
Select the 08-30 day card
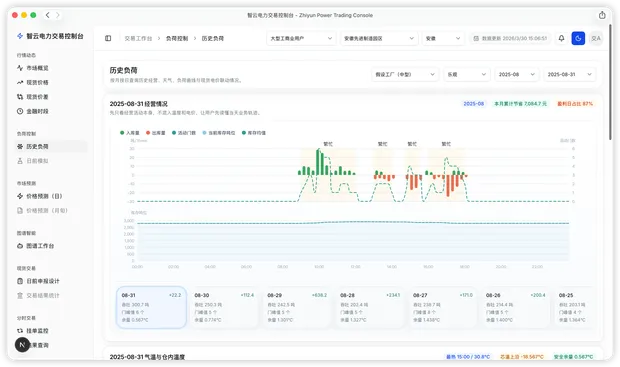click(x=224, y=307)
